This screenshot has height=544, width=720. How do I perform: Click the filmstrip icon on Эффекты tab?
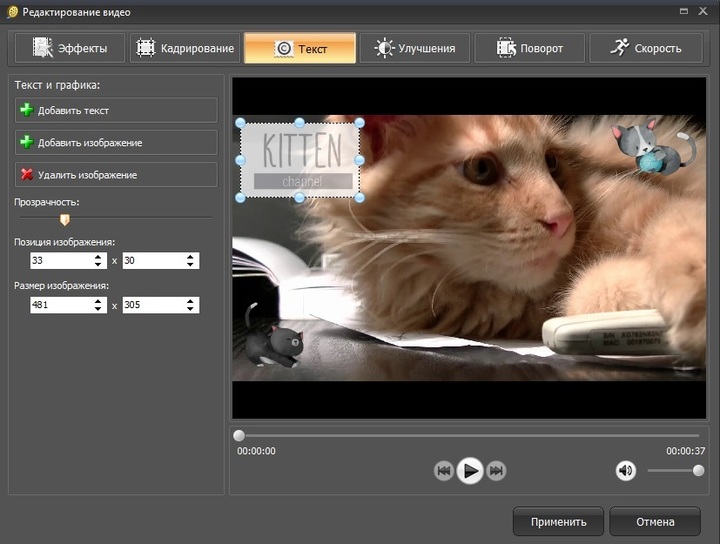(x=43, y=47)
